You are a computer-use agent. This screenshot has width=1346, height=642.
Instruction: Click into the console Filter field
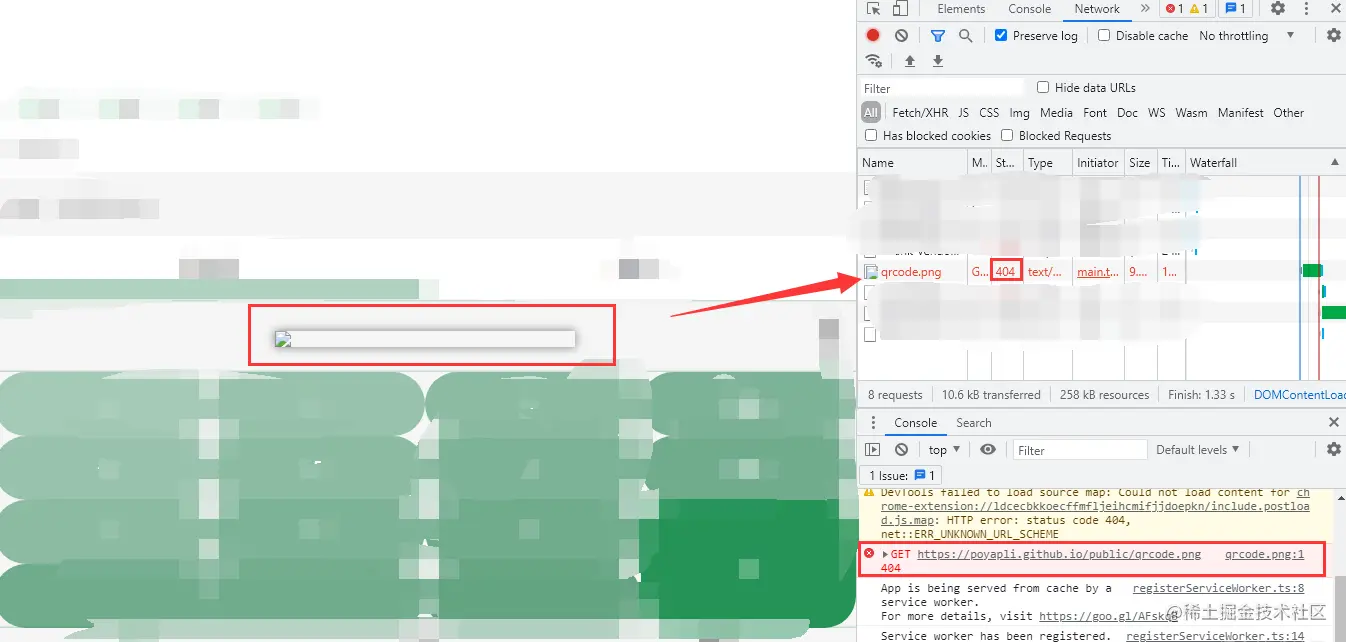[x=1080, y=450]
